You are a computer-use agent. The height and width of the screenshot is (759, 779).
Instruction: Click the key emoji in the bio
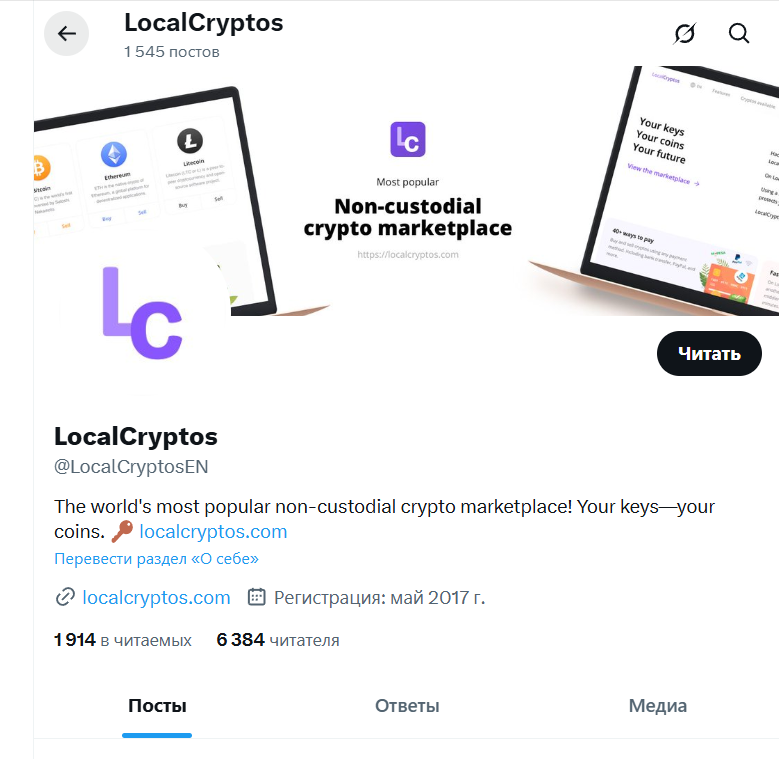[122, 532]
